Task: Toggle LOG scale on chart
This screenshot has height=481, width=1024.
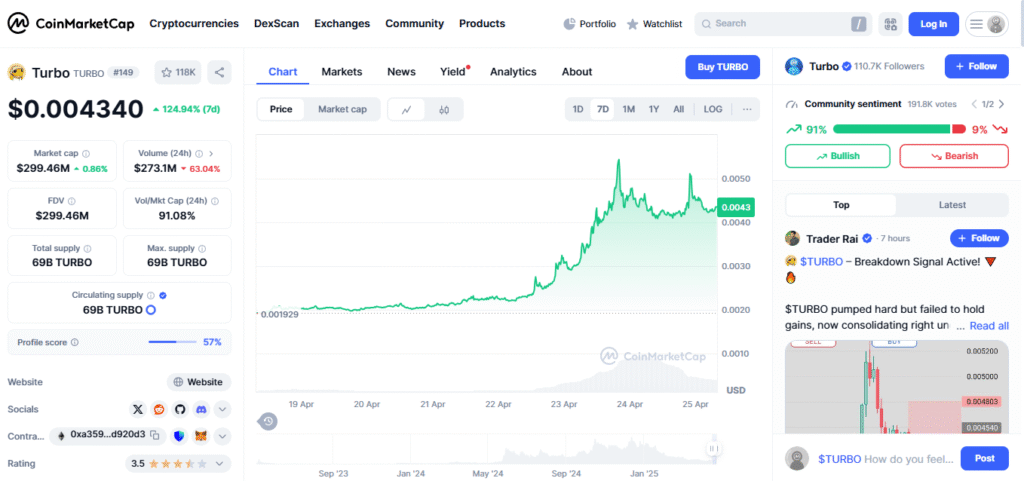Action: point(713,110)
